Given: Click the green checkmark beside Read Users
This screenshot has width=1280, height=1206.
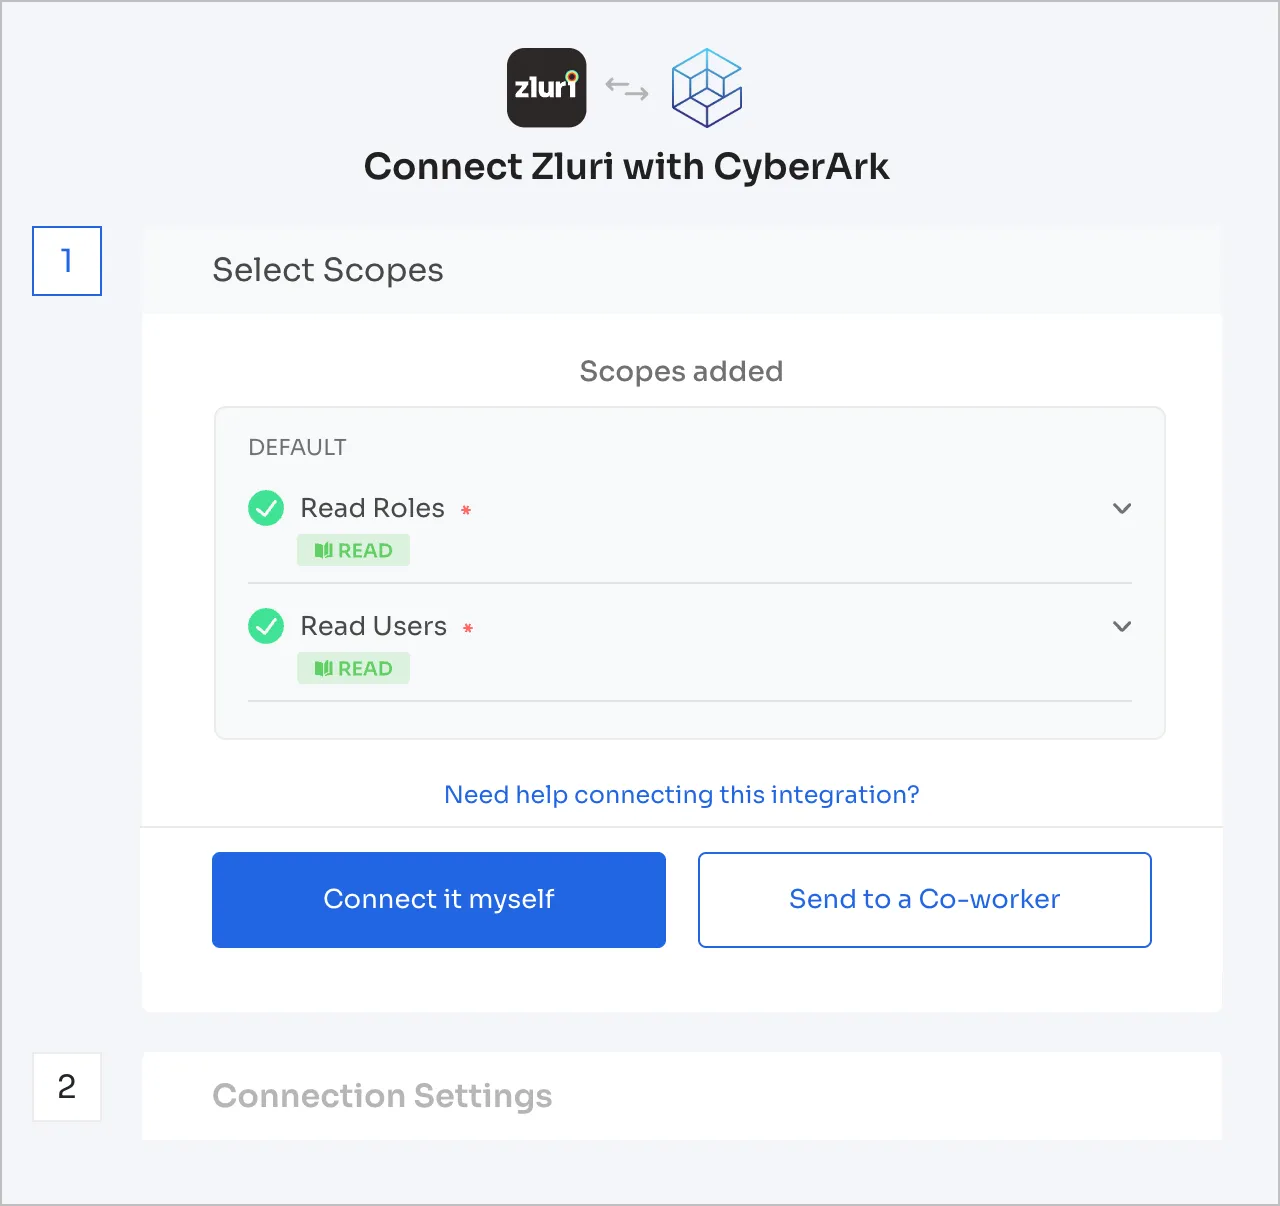Looking at the screenshot, I should pos(266,626).
